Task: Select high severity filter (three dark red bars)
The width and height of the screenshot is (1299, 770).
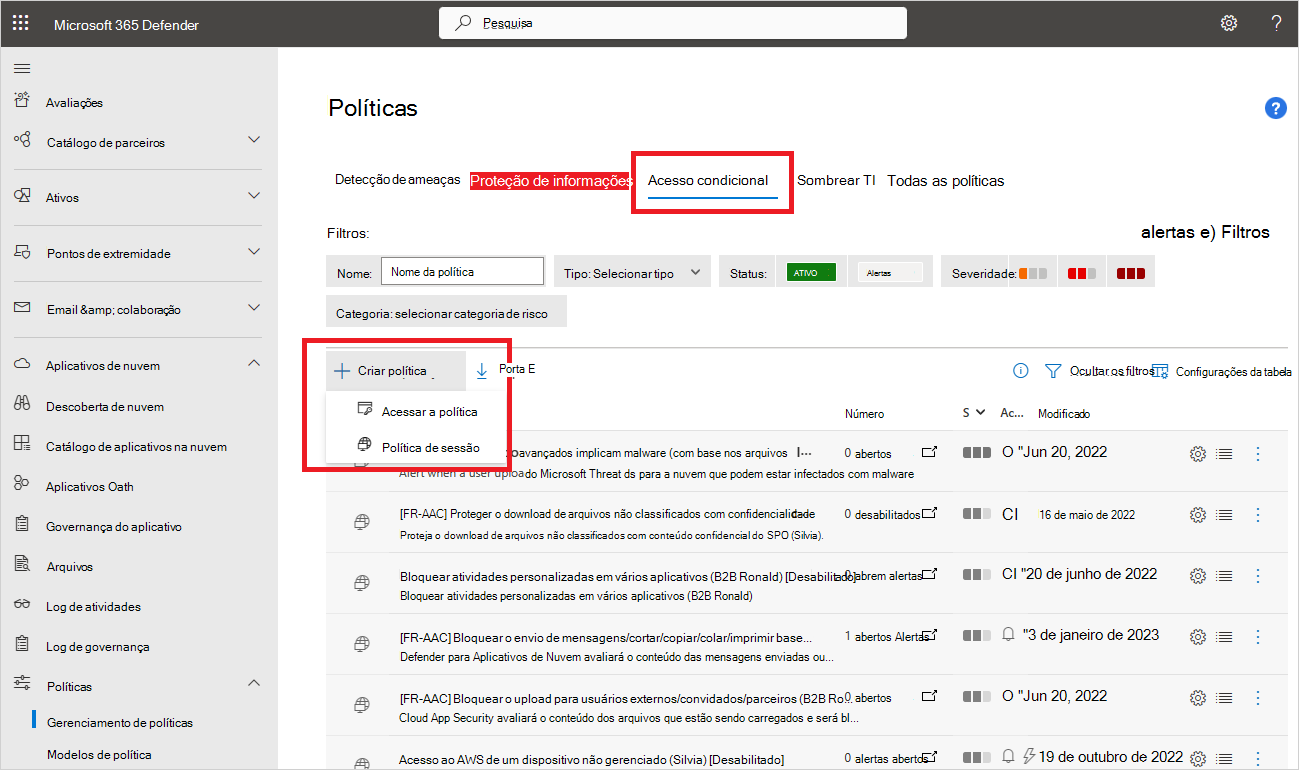Action: (x=1132, y=273)
